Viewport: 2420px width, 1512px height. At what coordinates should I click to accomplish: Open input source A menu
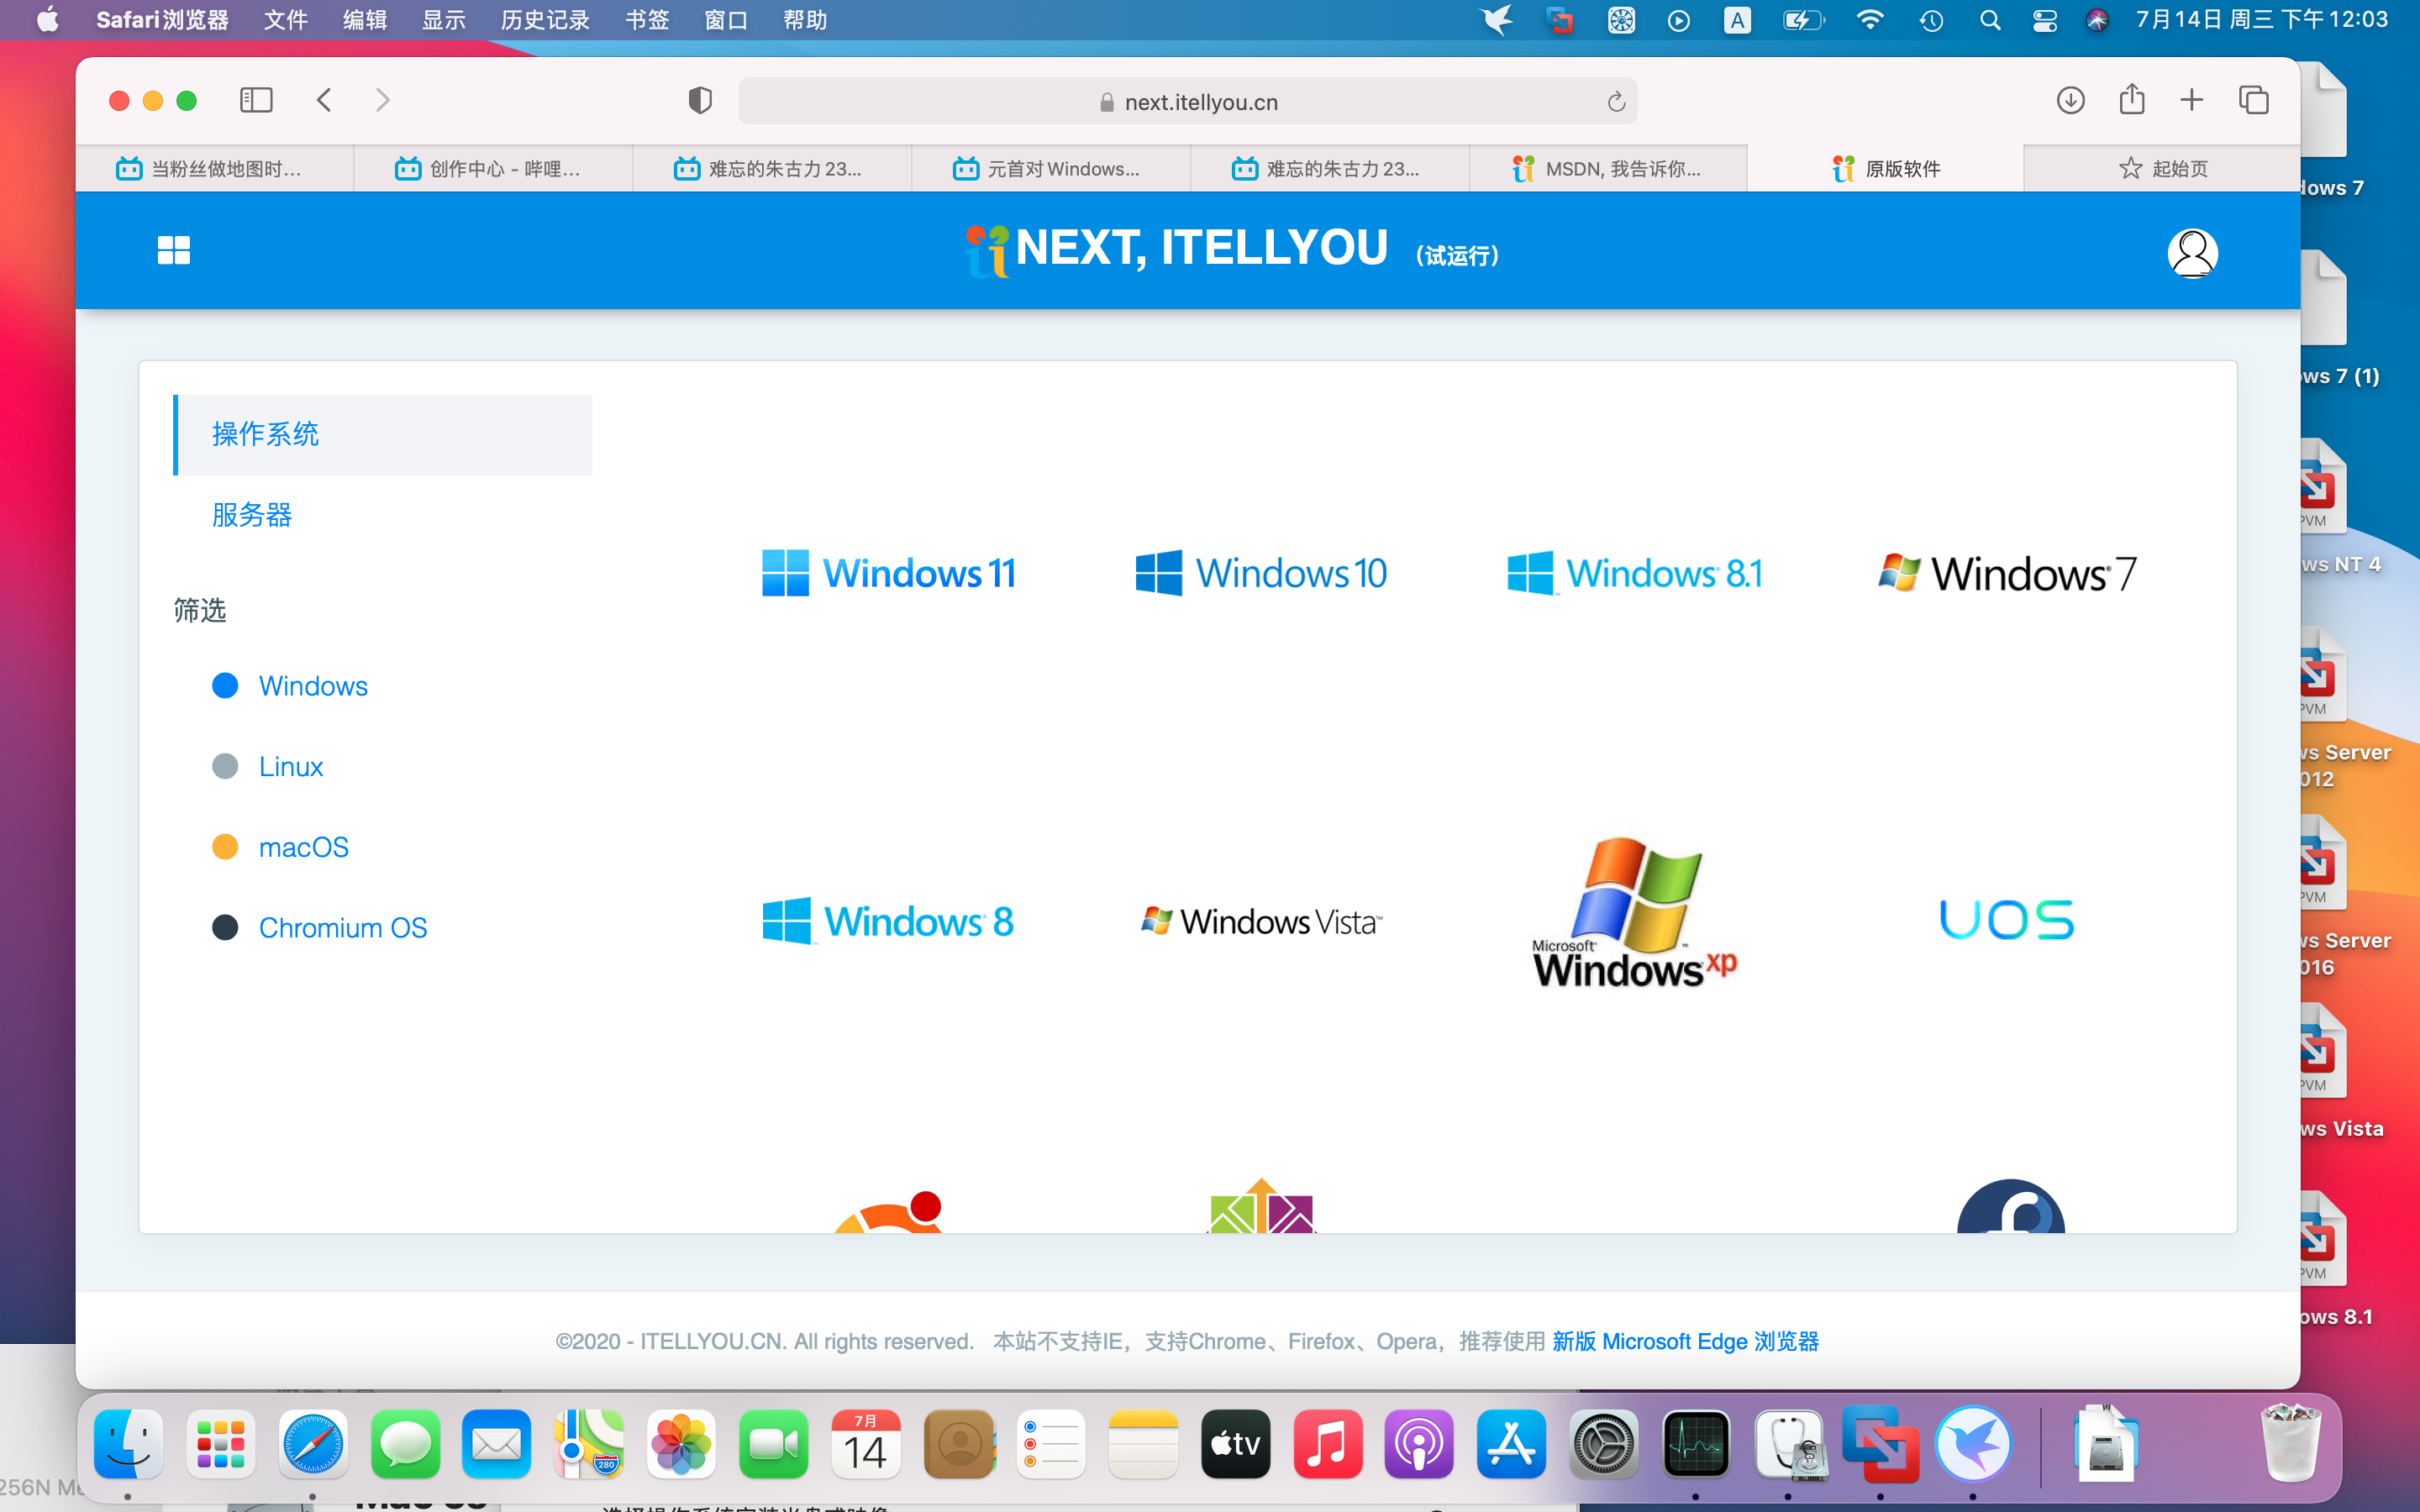point(1737,20)
